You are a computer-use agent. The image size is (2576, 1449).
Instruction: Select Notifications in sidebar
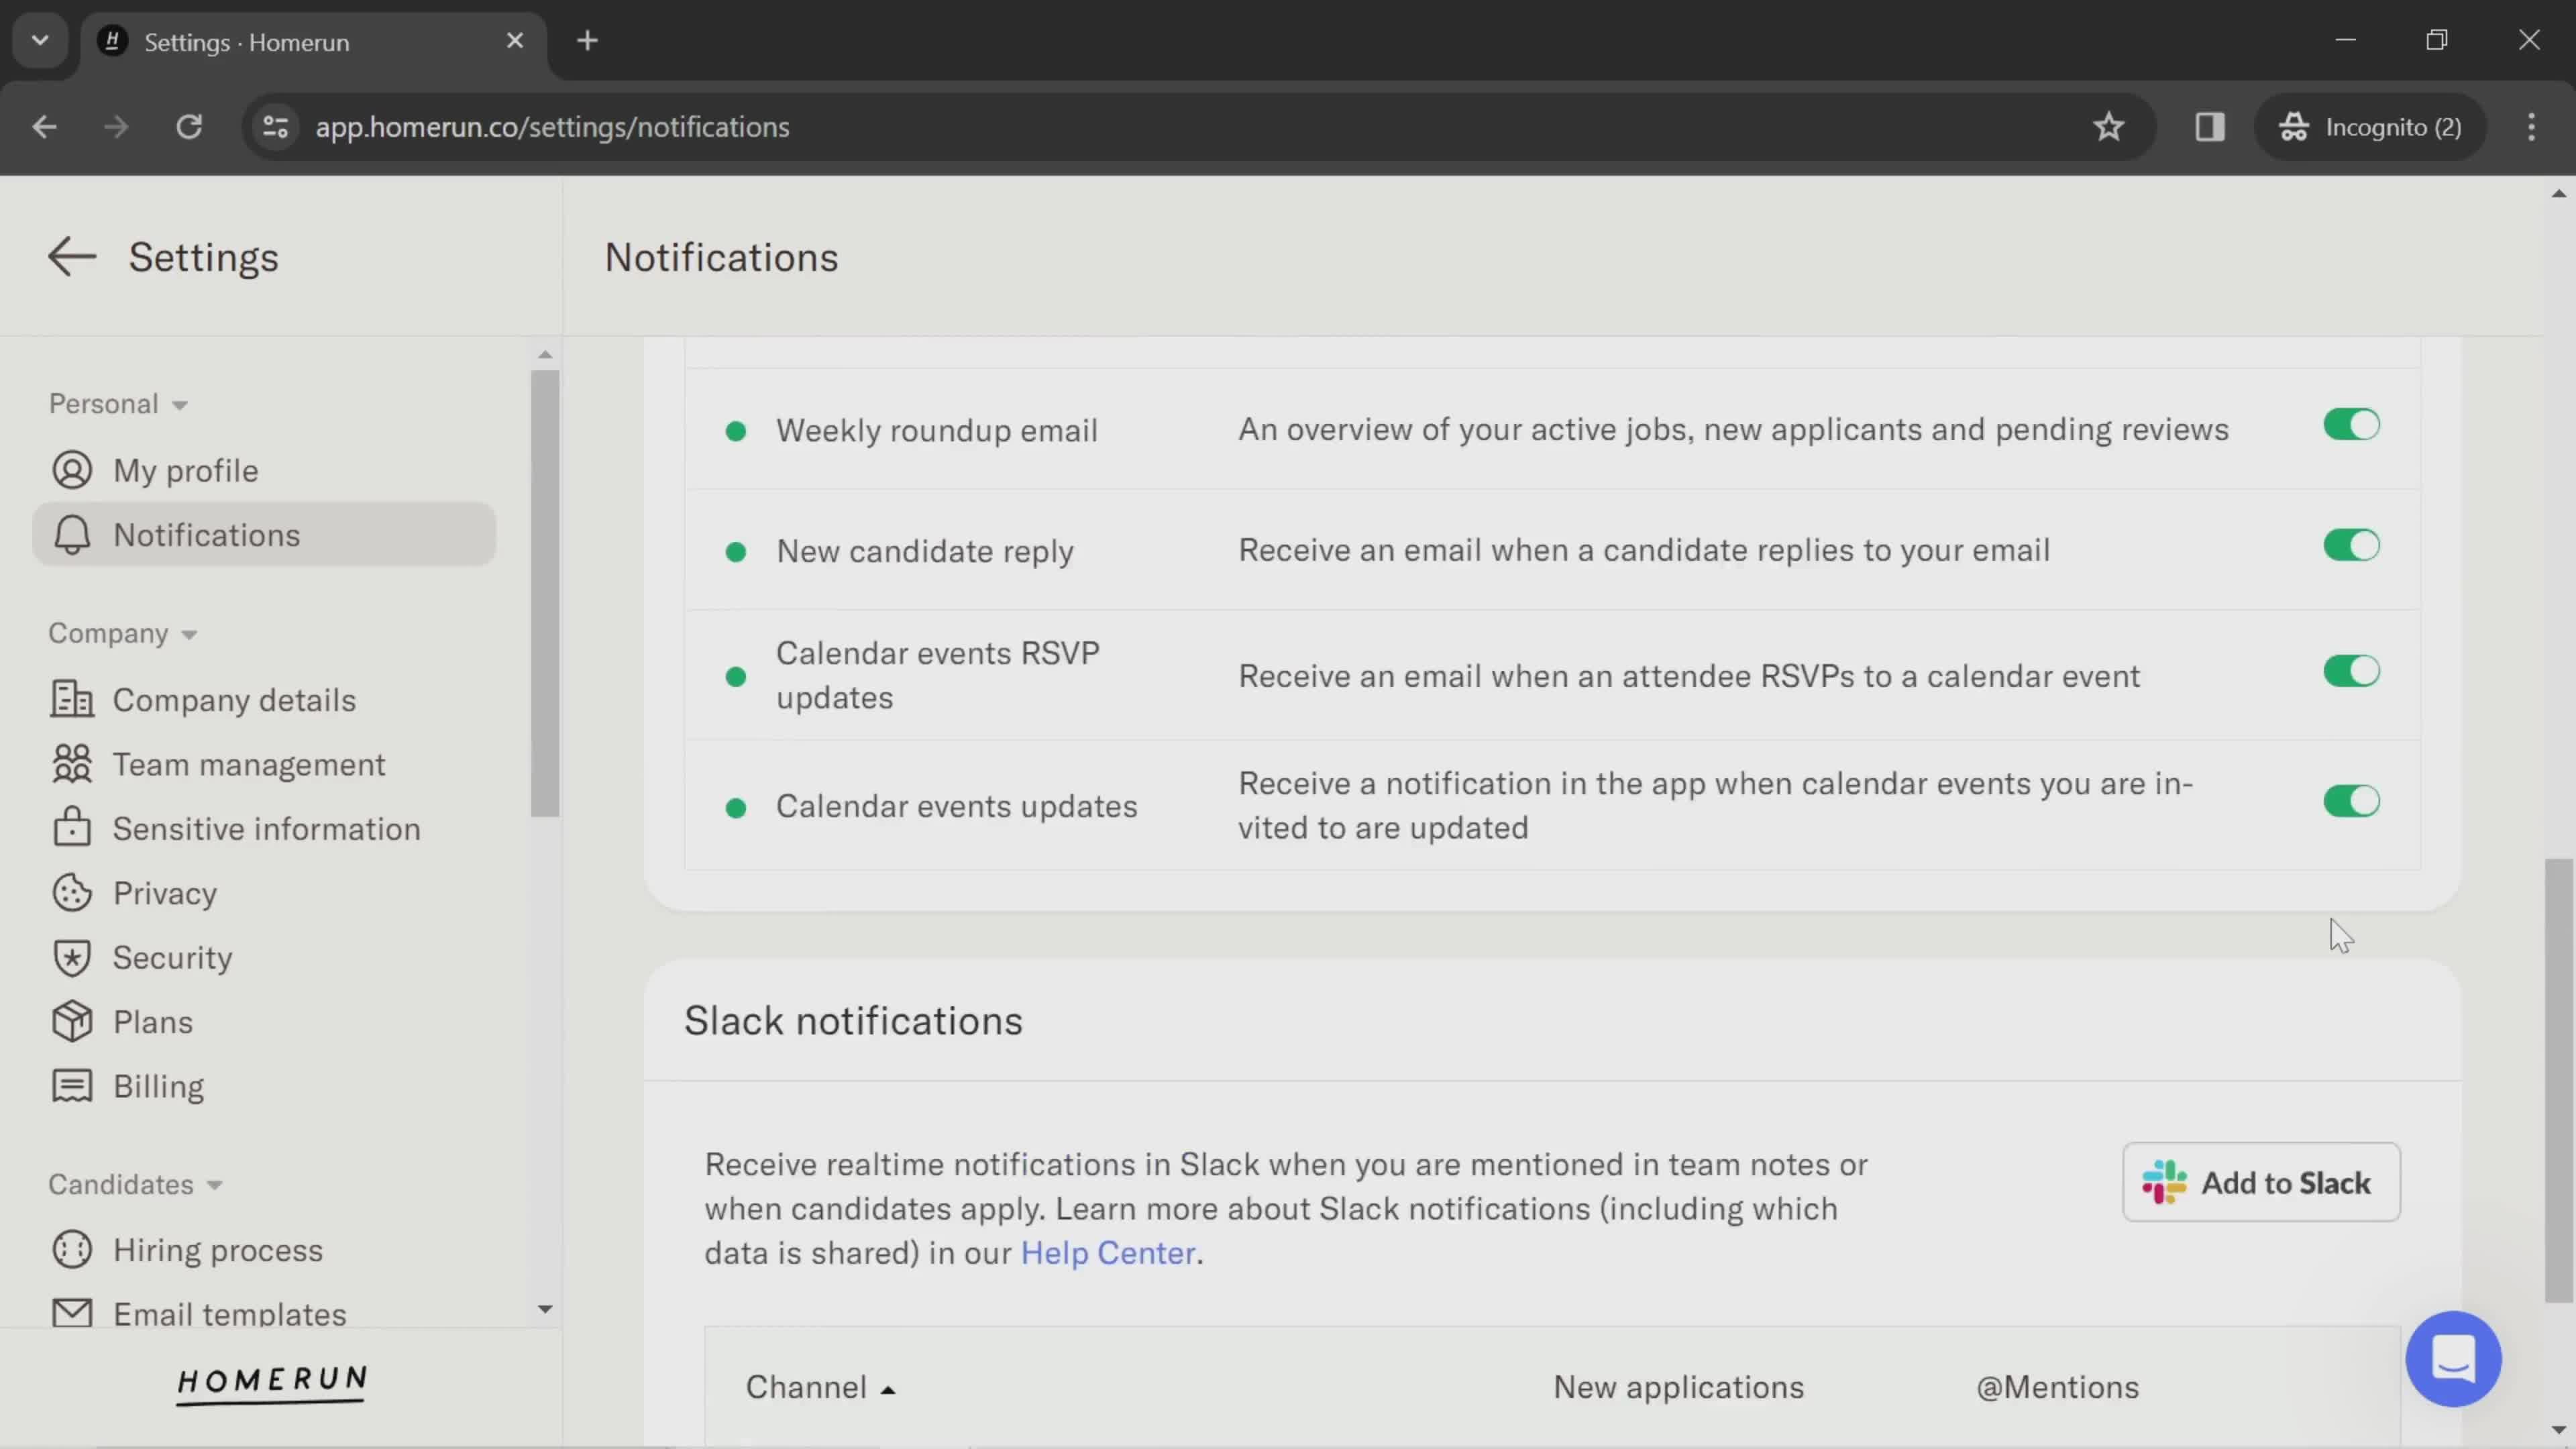point(264,535)
